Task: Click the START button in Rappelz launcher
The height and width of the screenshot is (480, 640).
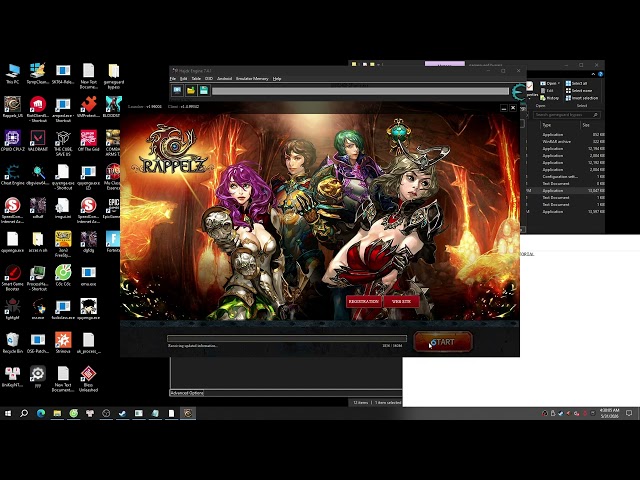Action: click(443, 342)
